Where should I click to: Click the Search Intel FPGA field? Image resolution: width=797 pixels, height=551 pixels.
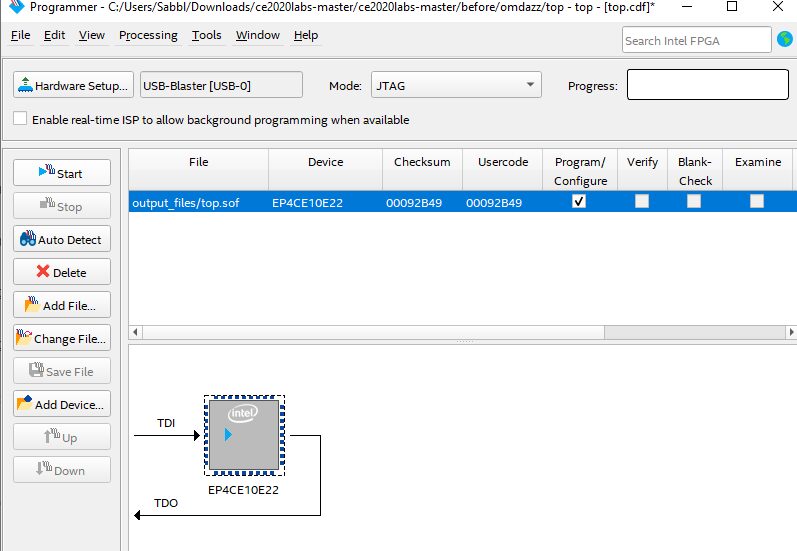(696, 40)
